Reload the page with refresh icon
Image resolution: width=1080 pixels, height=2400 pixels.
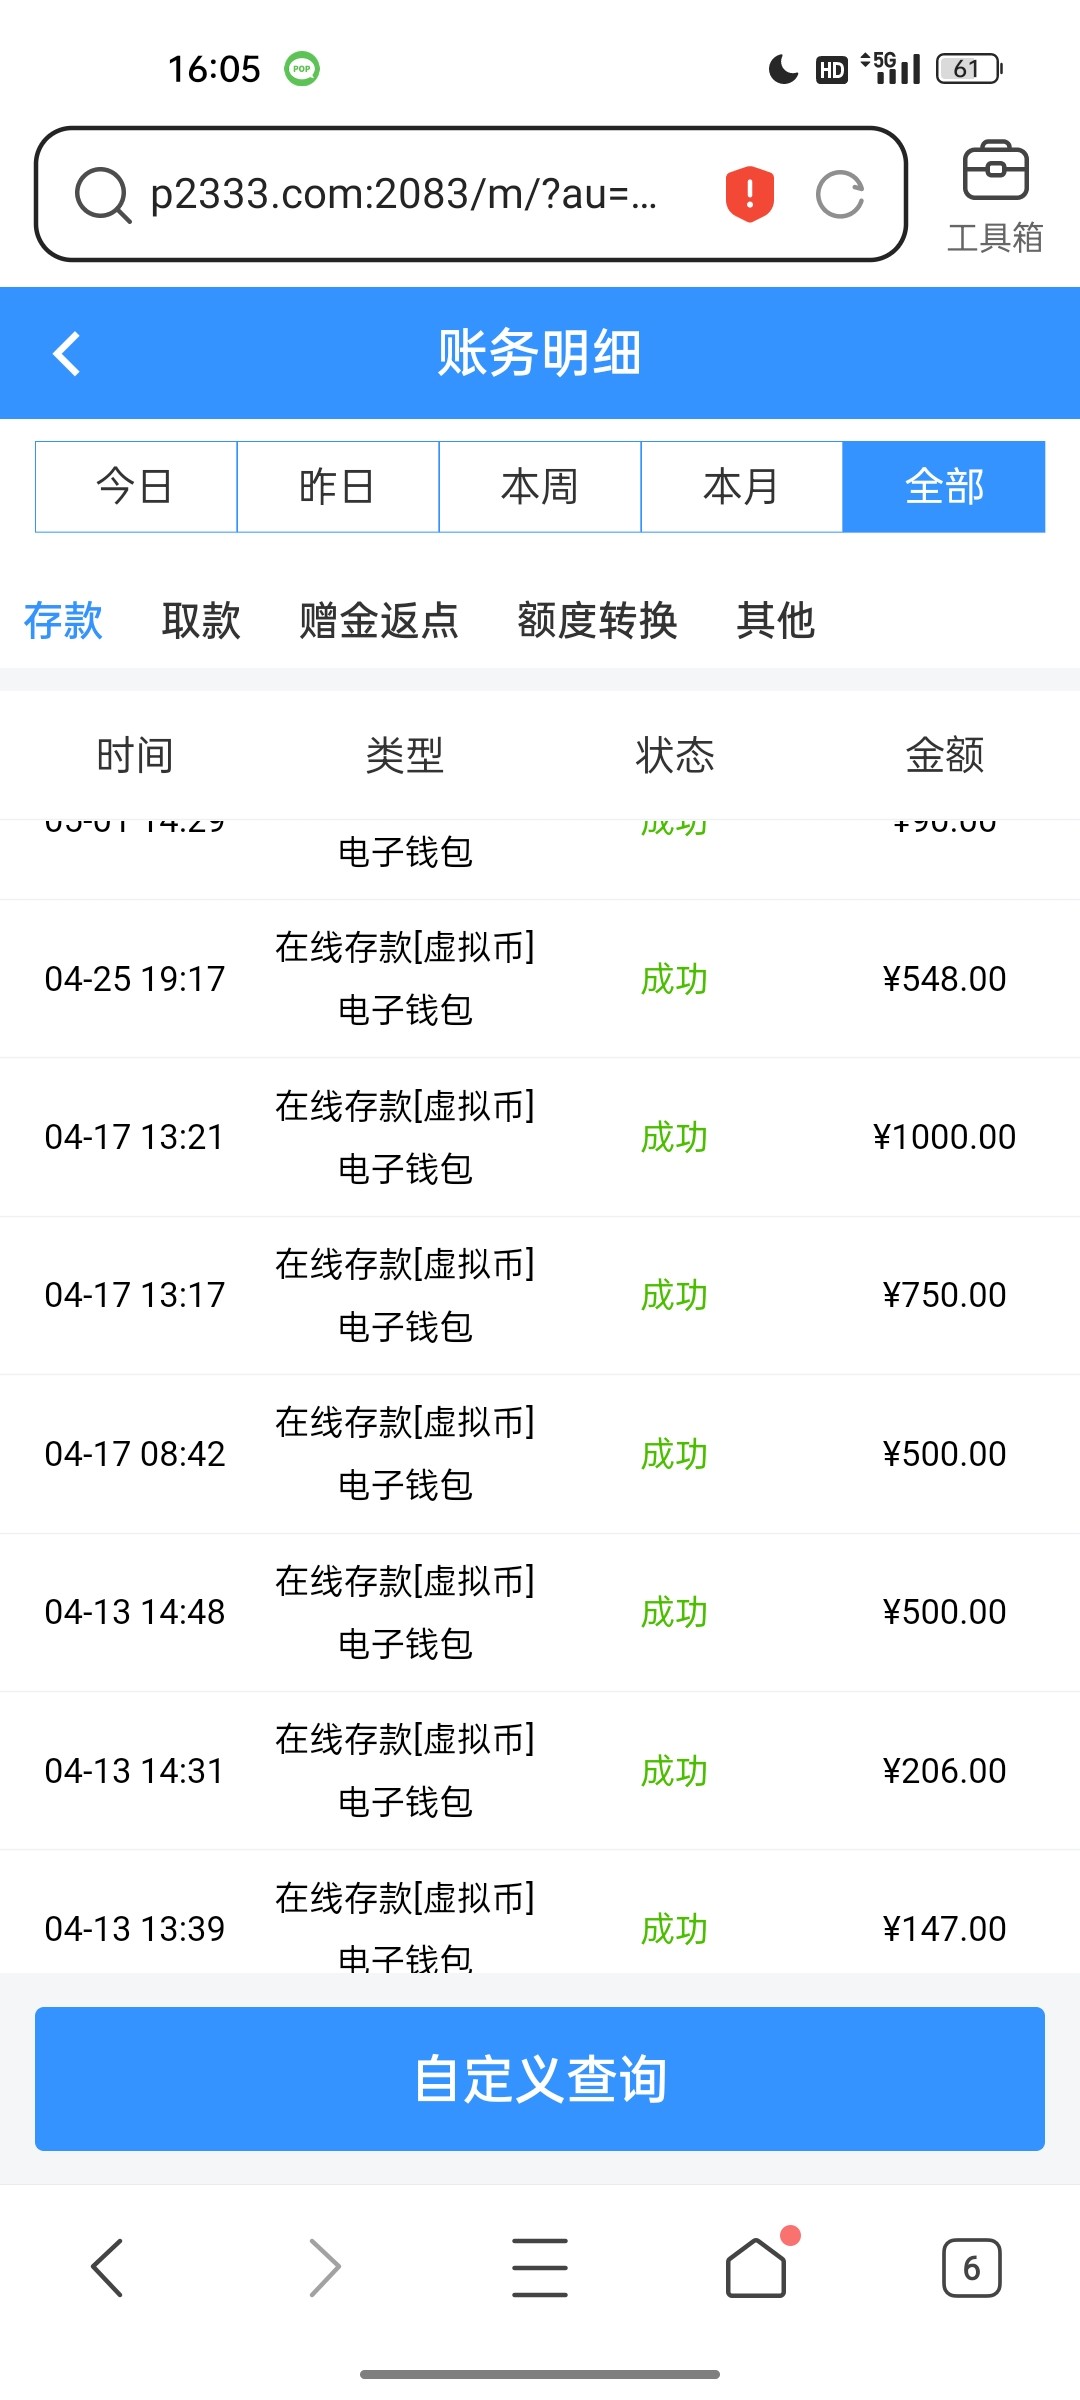pos(840,194)
